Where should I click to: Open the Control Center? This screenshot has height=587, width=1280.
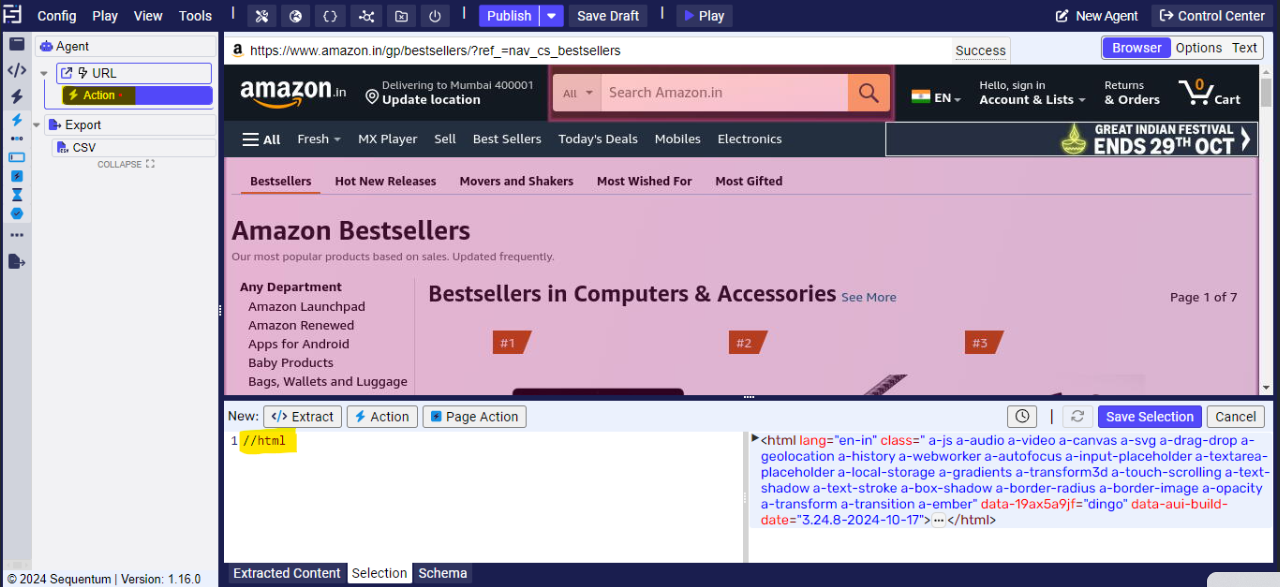point(1211,16)
